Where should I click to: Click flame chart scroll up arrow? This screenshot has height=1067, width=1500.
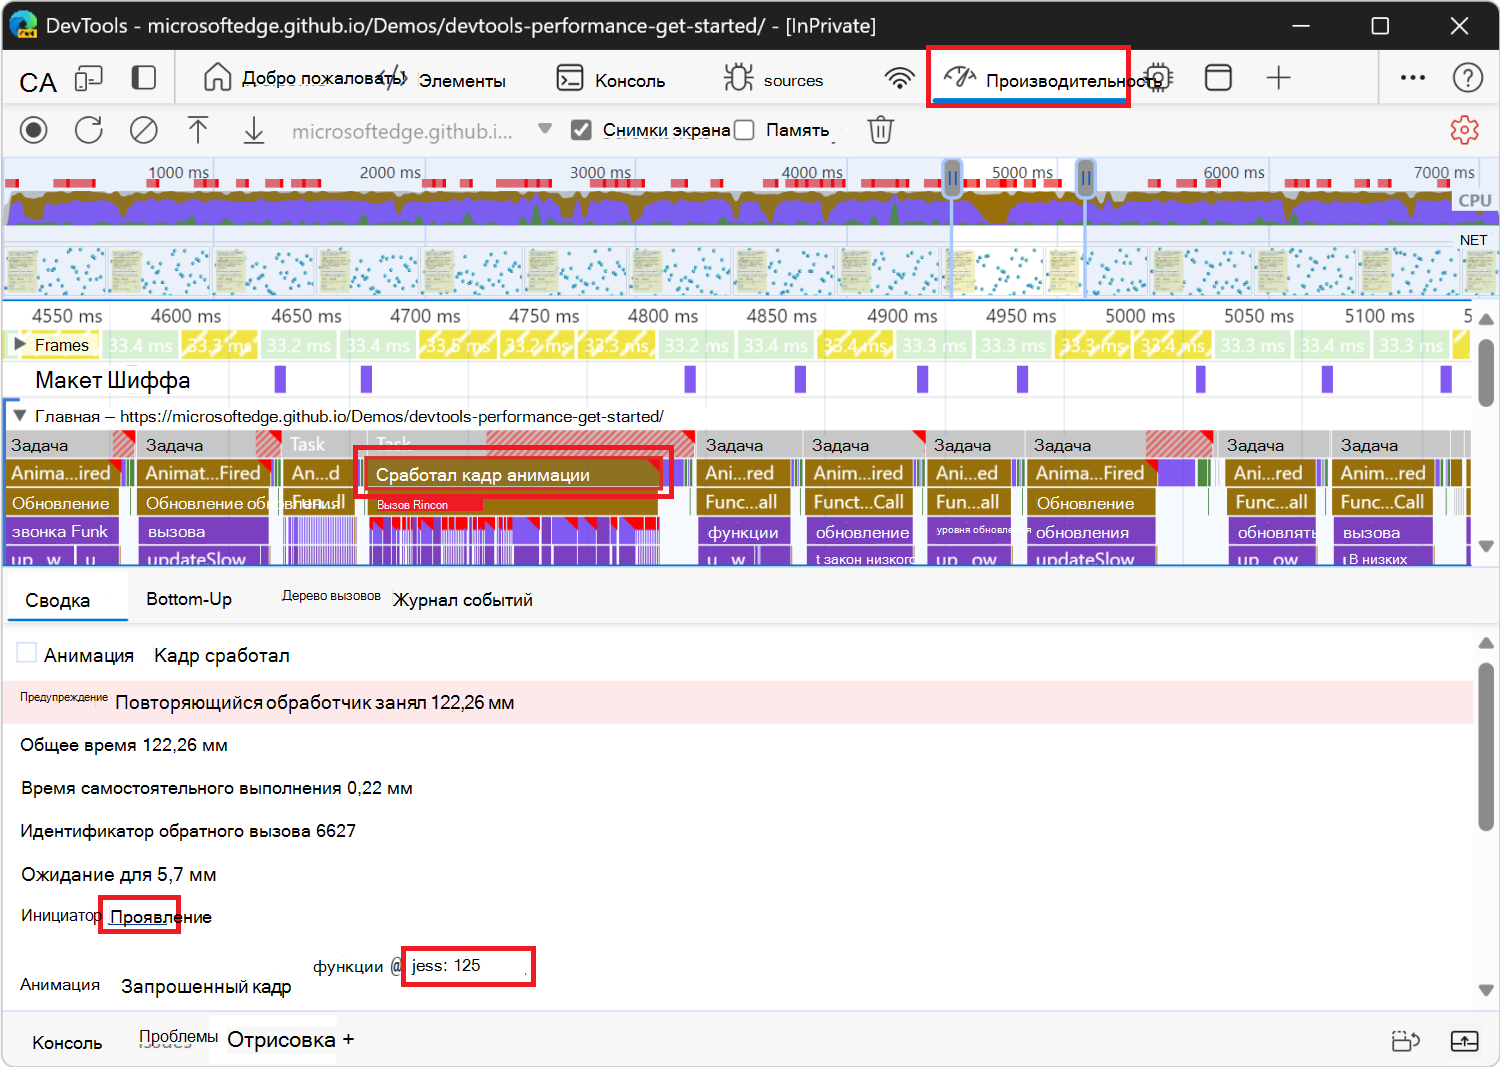1486,320
